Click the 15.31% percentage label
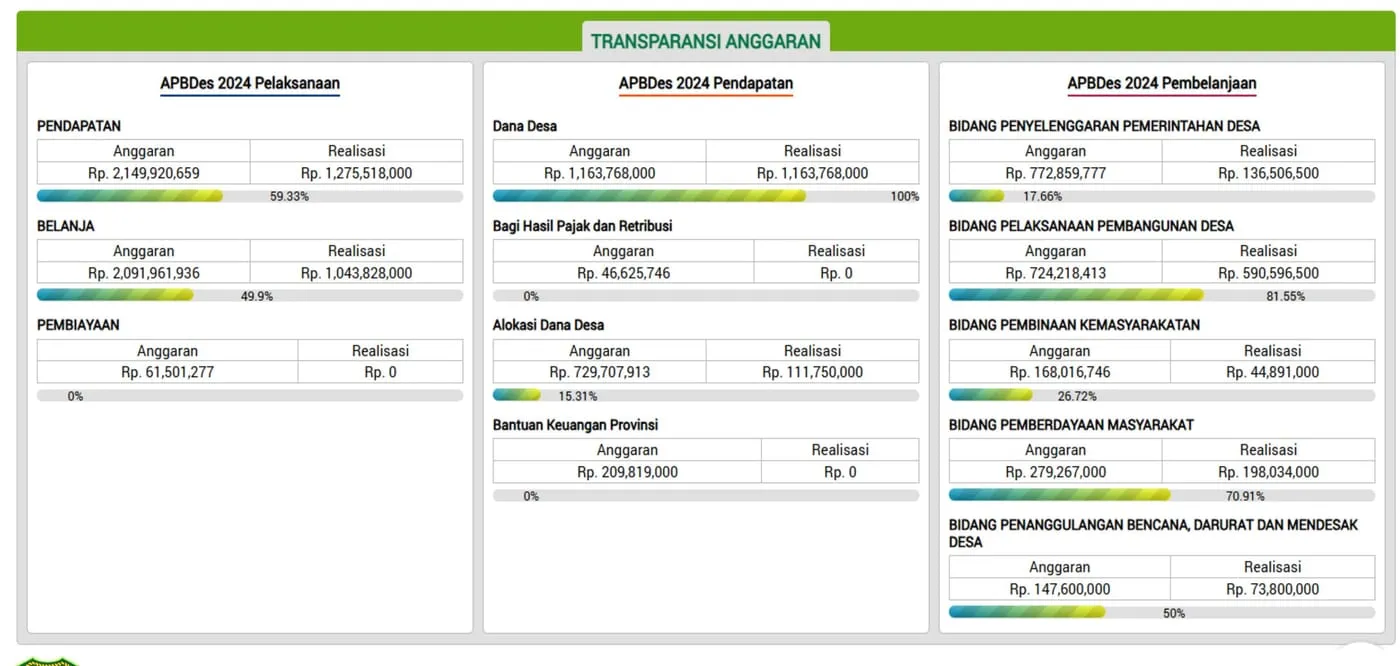This screenshot has width=1400, height=666. pyautogui.click(x=577, y=396)
